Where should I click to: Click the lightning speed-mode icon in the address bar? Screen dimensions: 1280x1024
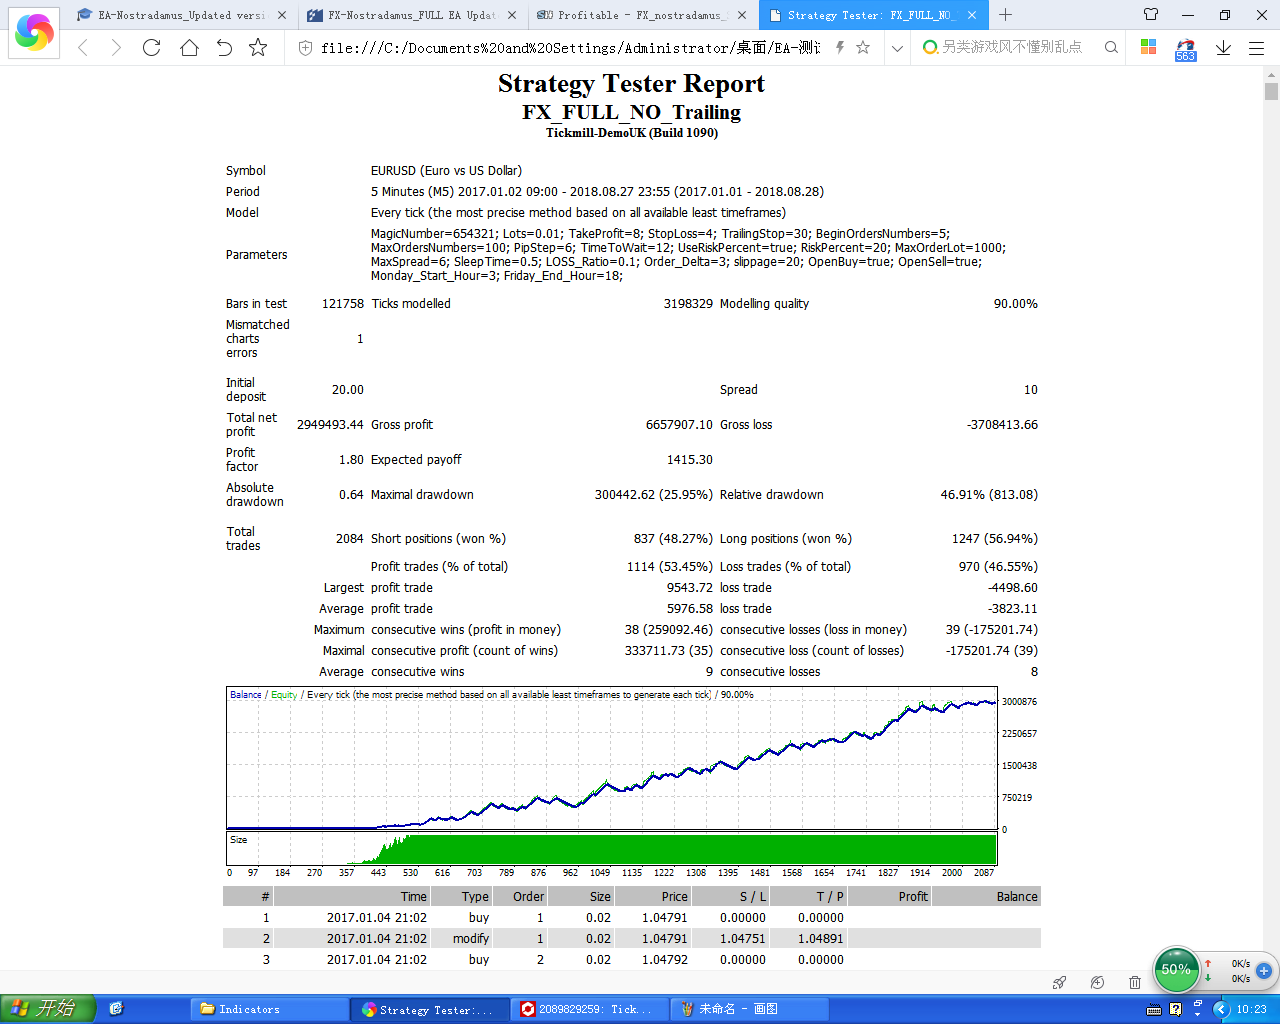point(840,47)
